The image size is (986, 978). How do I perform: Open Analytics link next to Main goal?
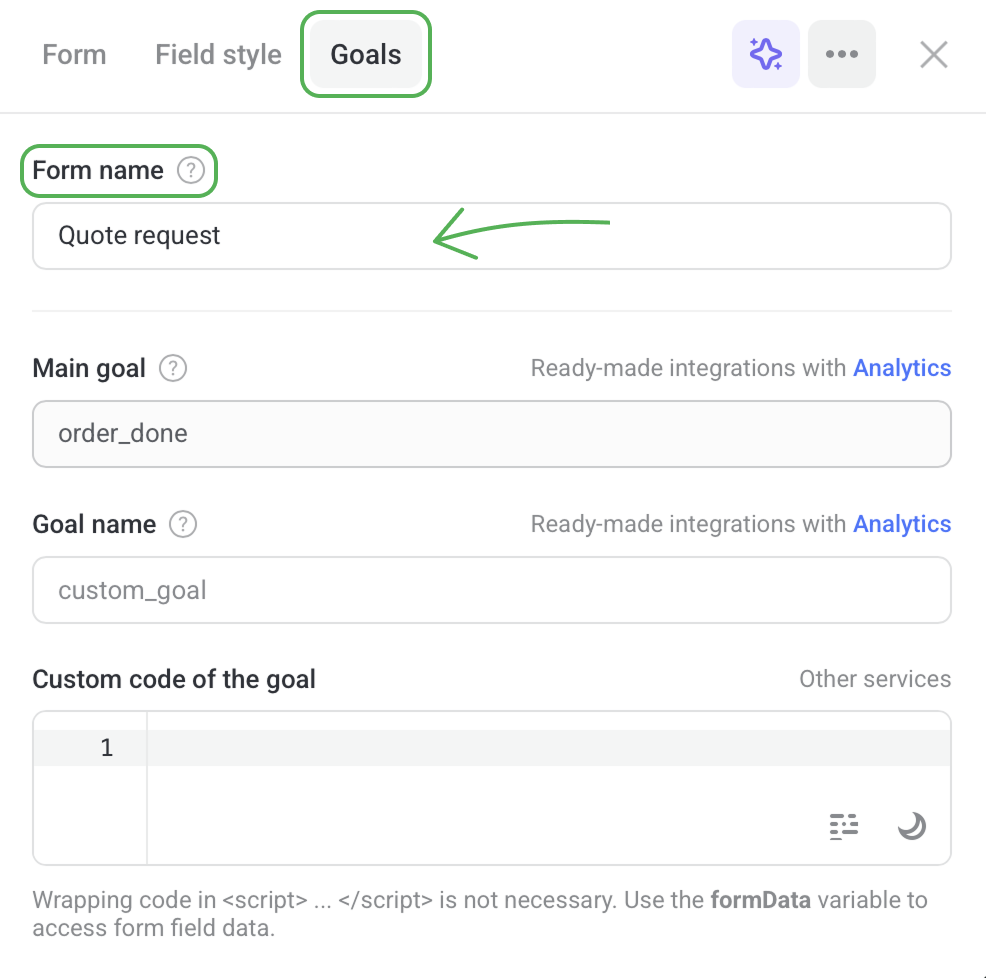[901, 369]
